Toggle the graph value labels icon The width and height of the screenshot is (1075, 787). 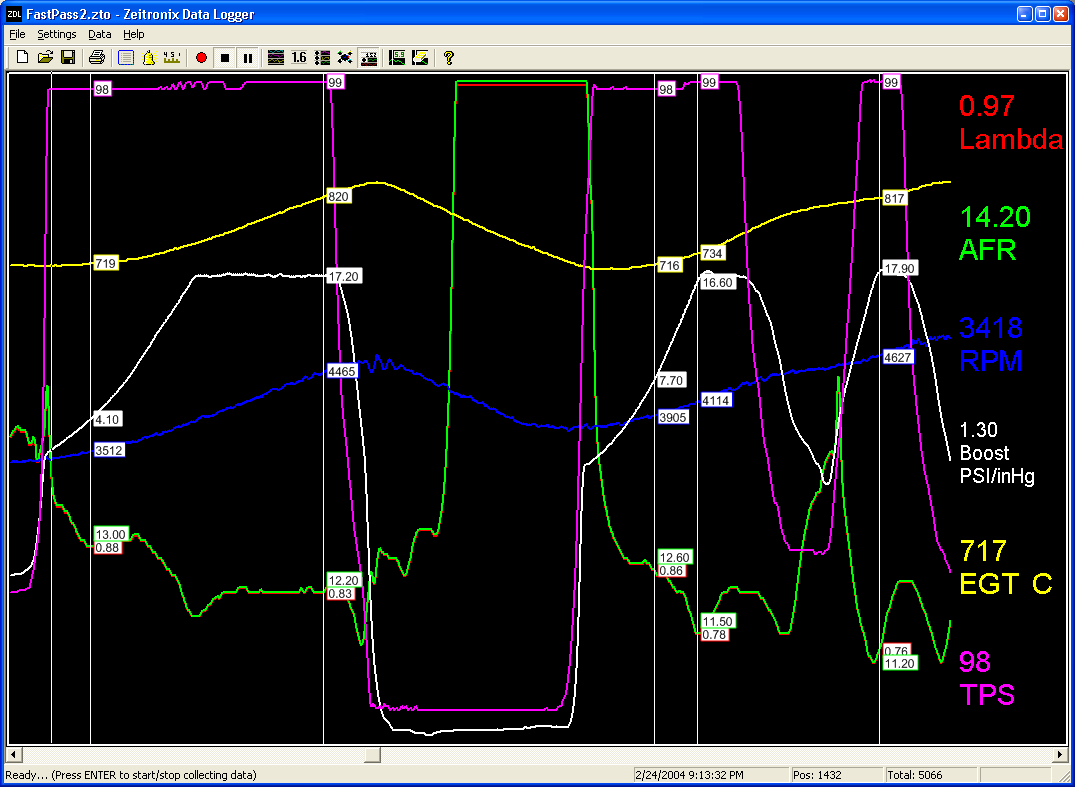pos(368,58)
